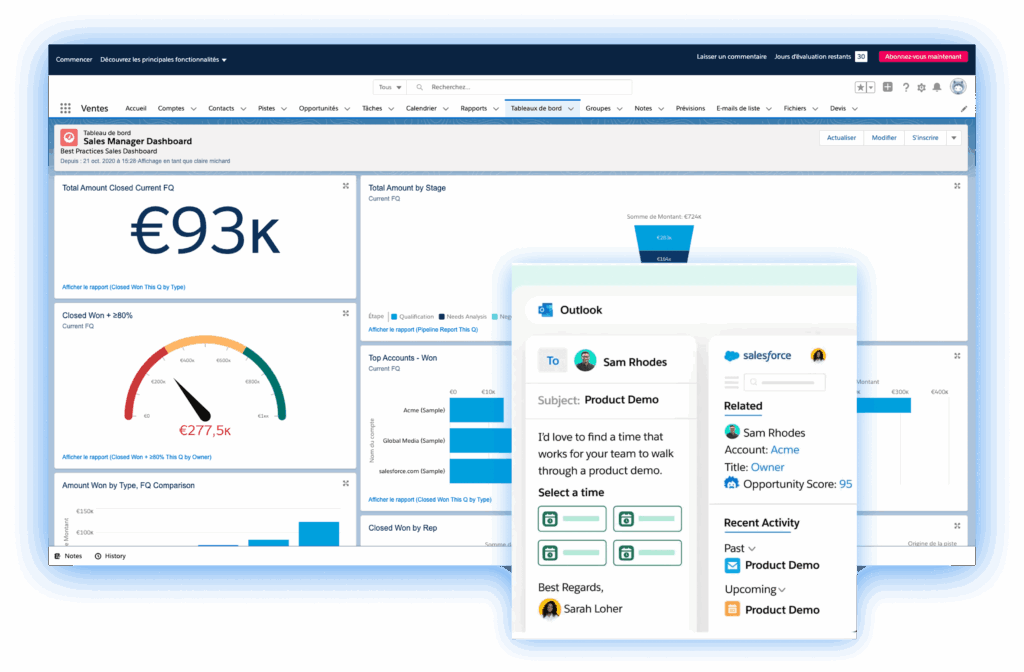1024x672 pixels.
Task: Open the Tâches tab
Action: click(x=372, y=108)
